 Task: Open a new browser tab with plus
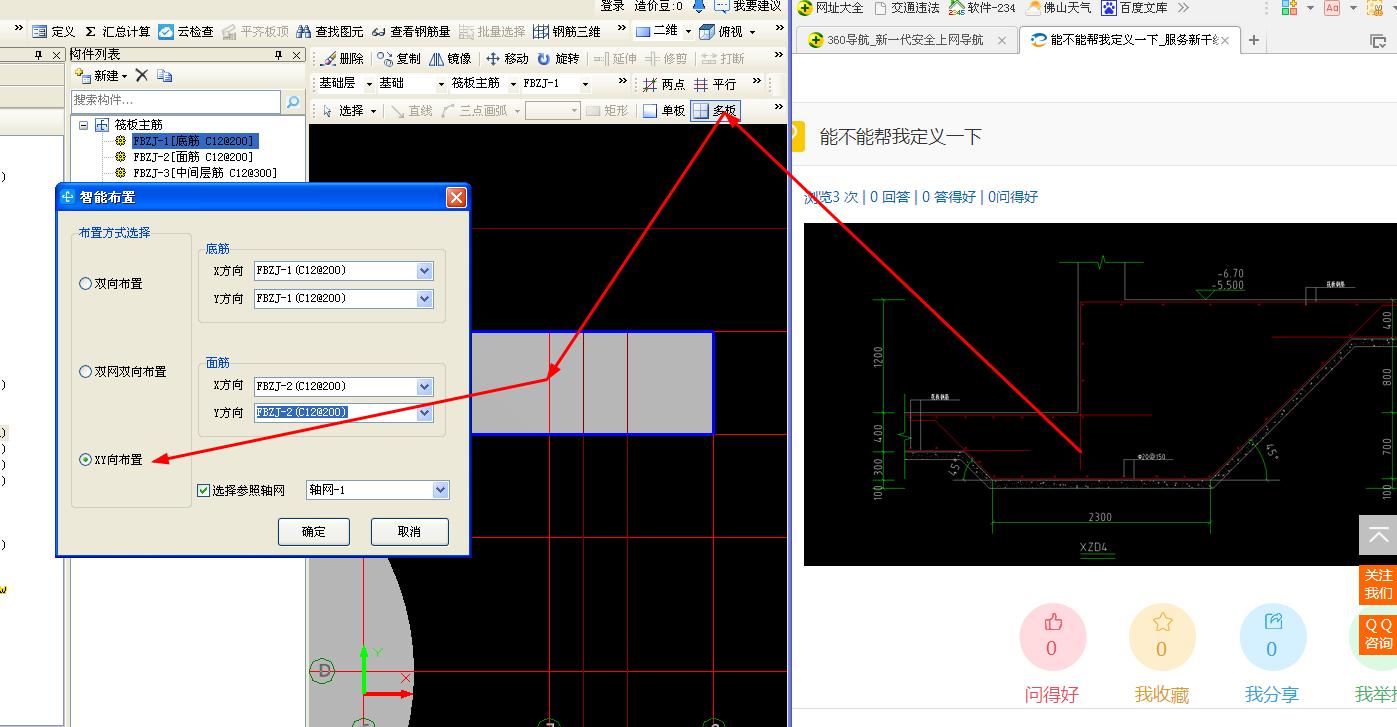[1254, 41]
